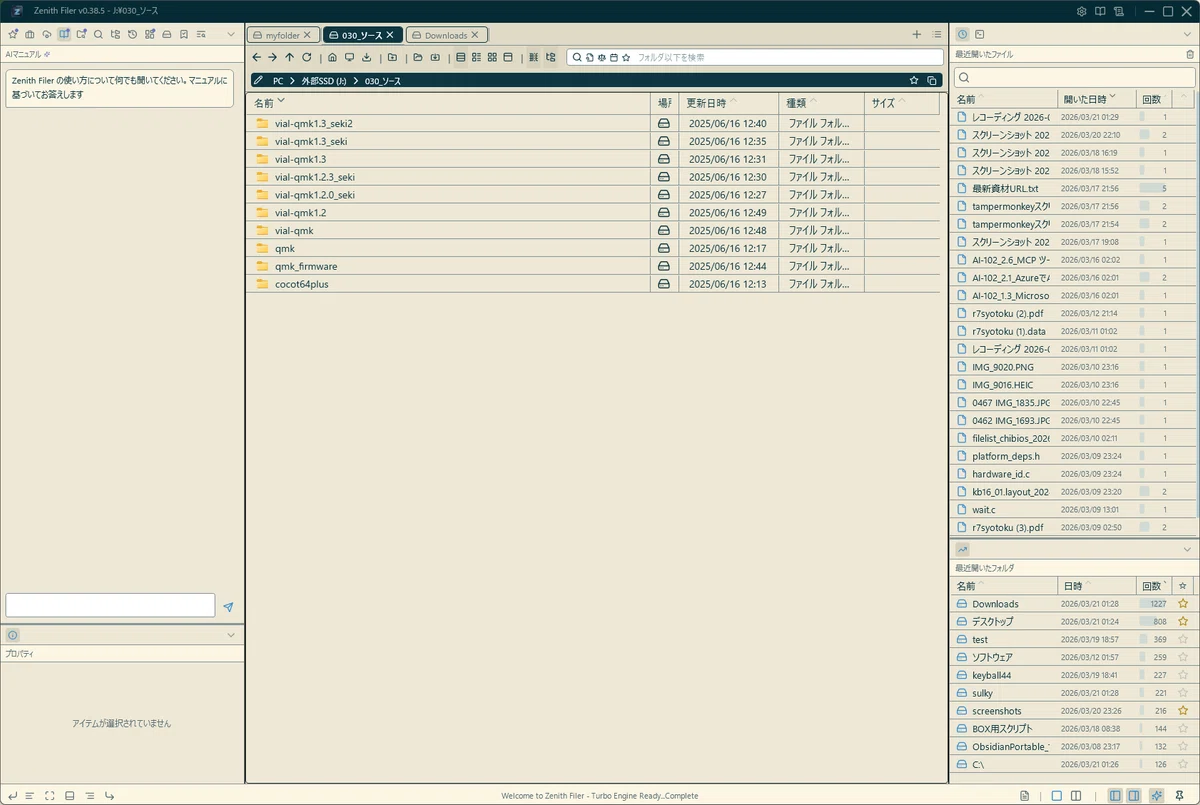
Task: Collapse the 最近開いたフォルダ panel chevron
Action: pos(1187,549)
